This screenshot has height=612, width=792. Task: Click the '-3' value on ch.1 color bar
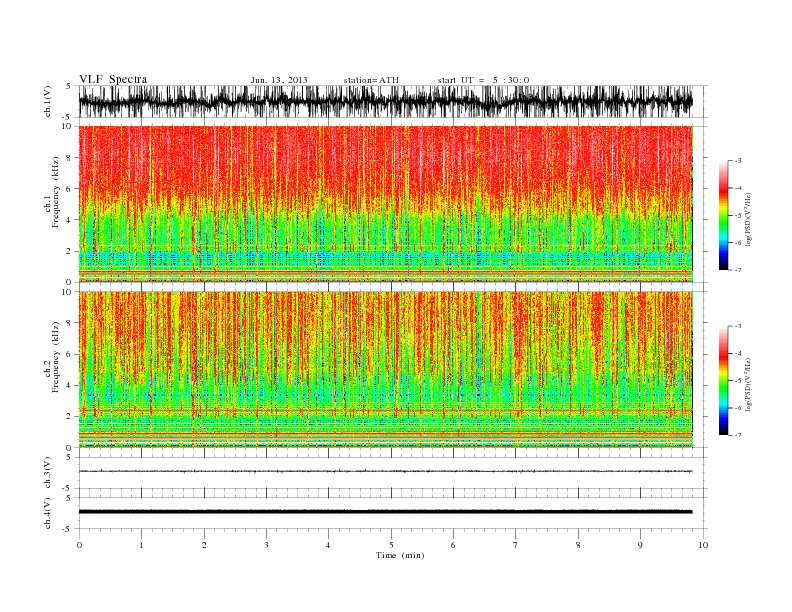(738, 161)
